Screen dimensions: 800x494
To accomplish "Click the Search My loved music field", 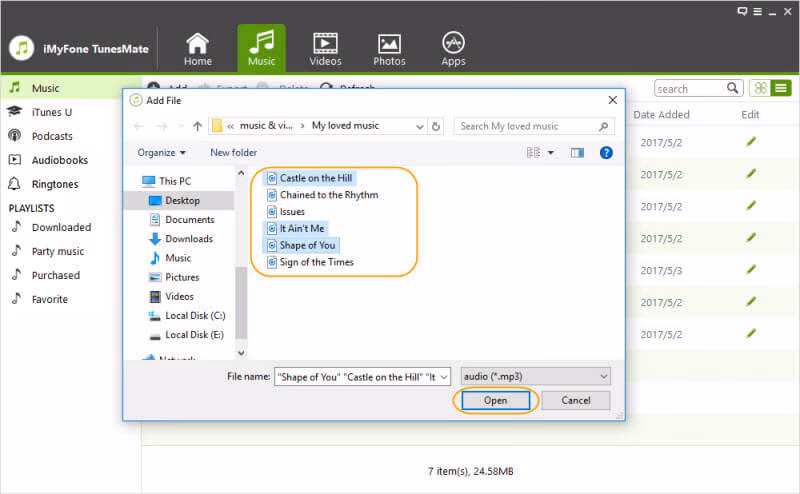I will (x=526, y=127).
